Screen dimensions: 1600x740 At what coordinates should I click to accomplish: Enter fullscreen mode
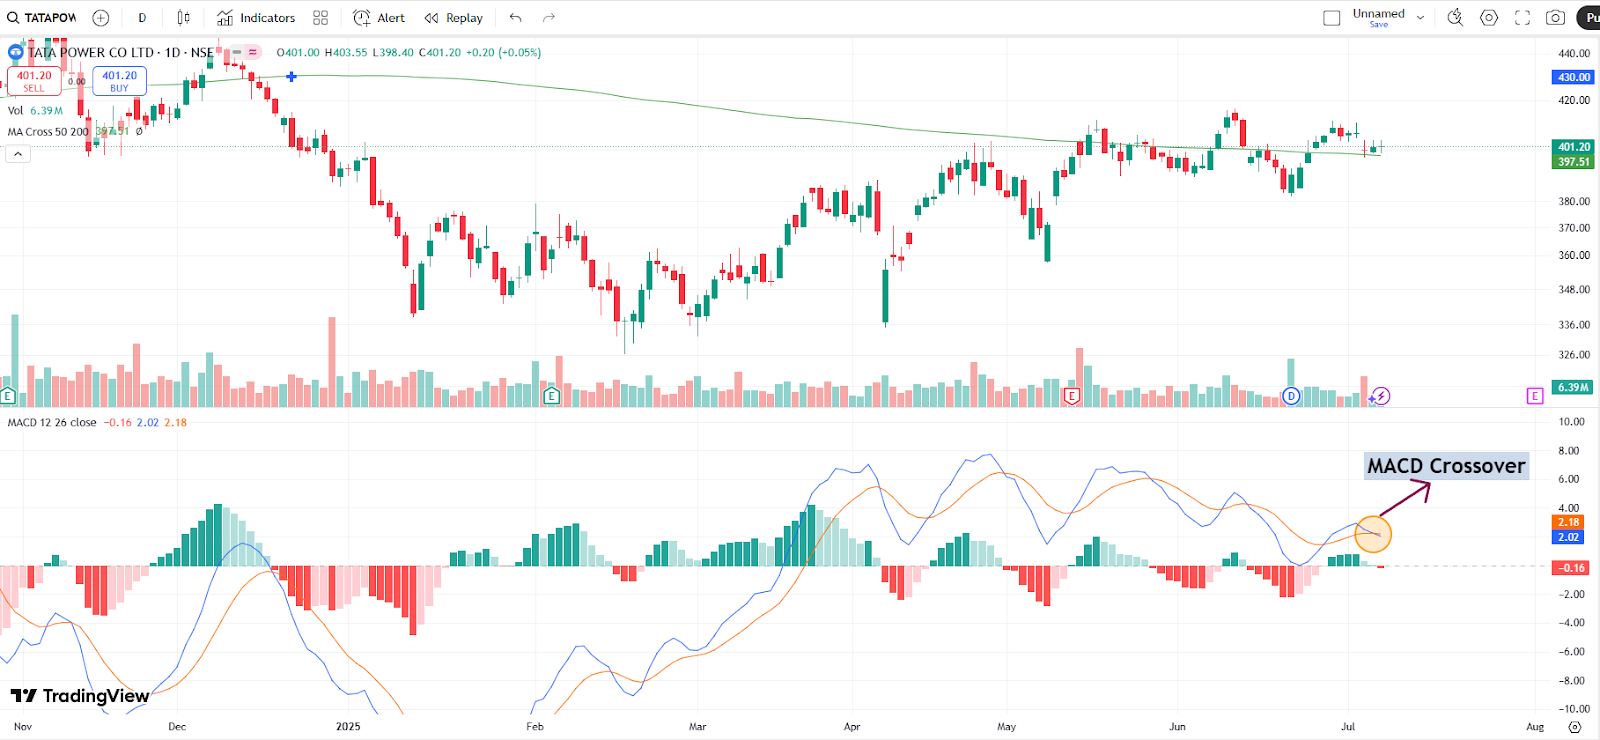1522,18
